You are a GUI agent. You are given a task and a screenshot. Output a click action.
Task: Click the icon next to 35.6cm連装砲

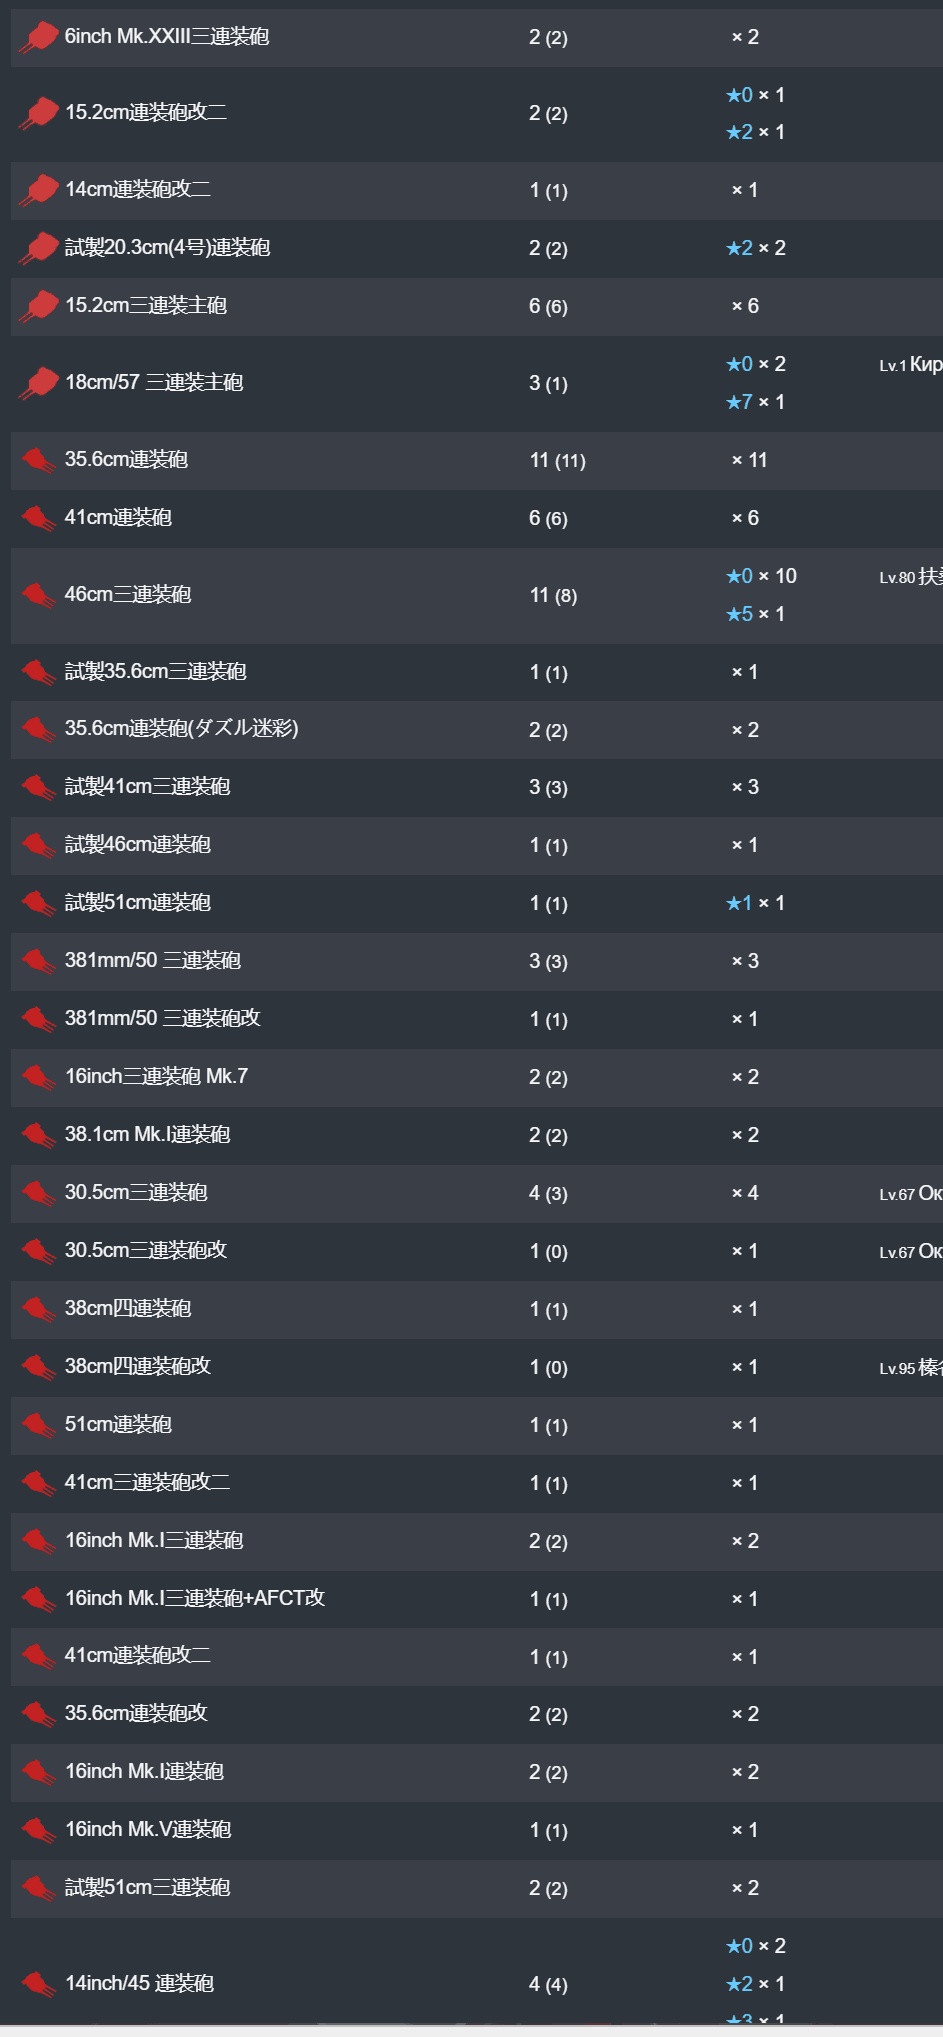39,461
